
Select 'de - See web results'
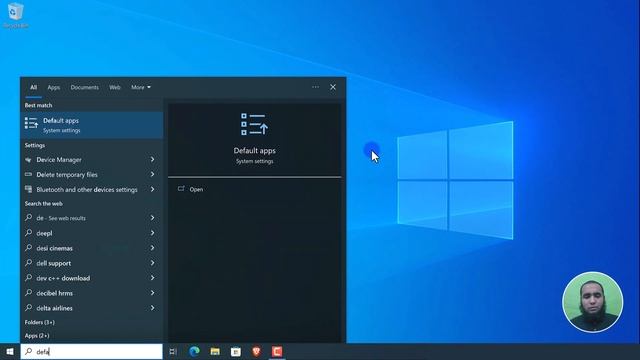tap(92, 218)
